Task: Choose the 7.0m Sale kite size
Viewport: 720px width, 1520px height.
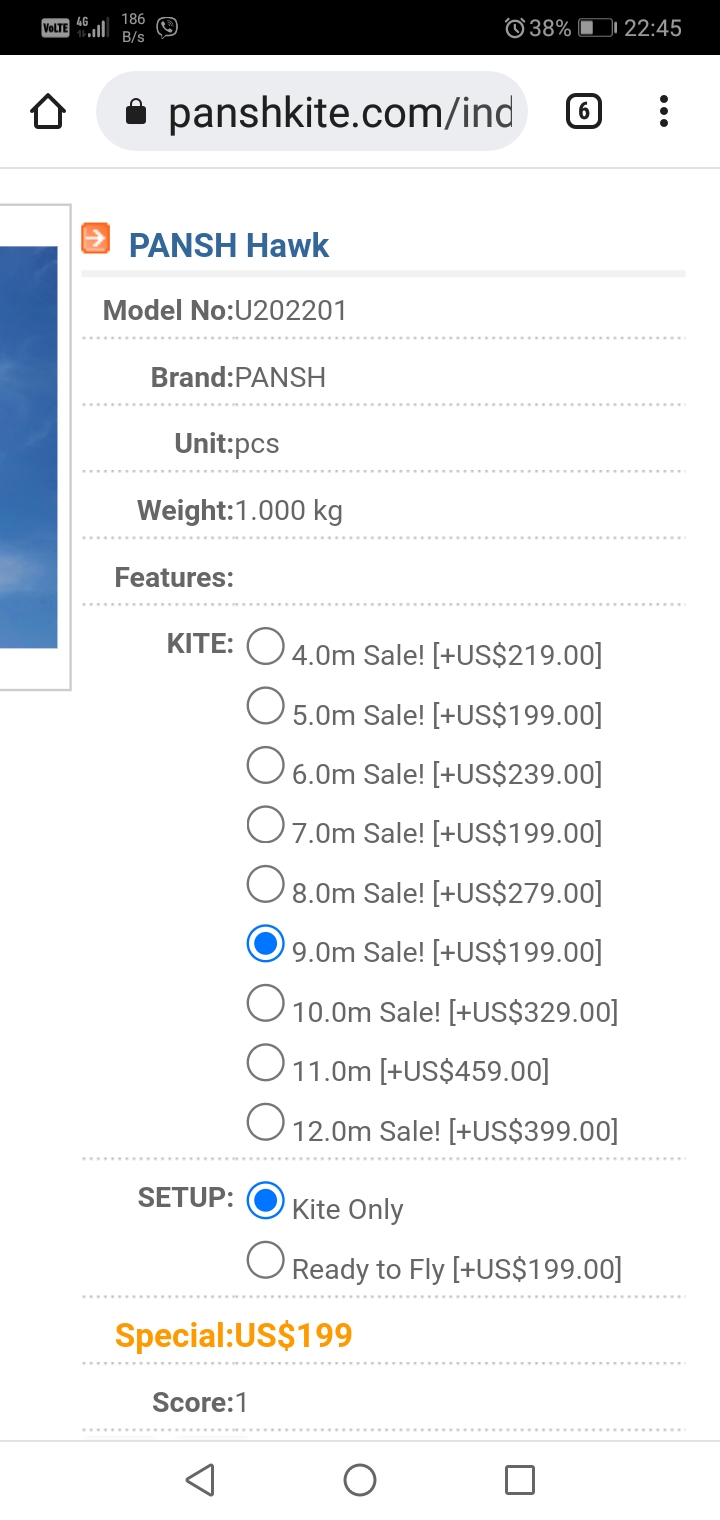Action: tap(265, 825)
